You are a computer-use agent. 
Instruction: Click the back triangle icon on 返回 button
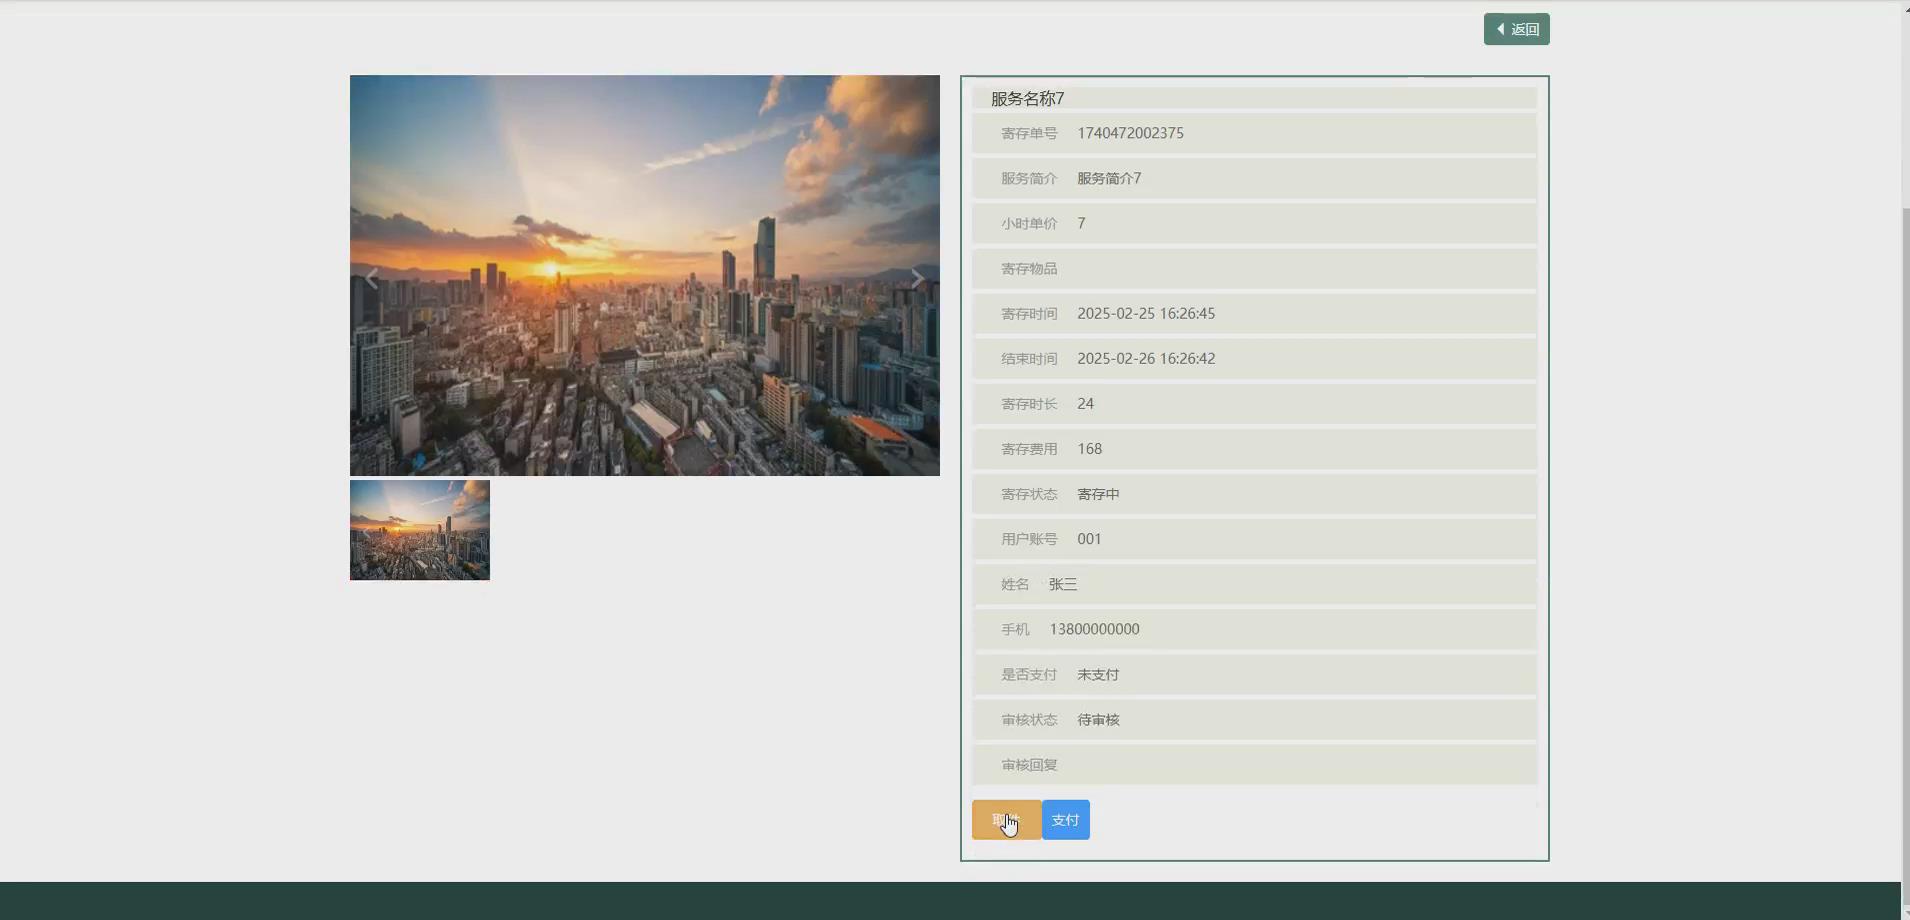(1502, 28)
